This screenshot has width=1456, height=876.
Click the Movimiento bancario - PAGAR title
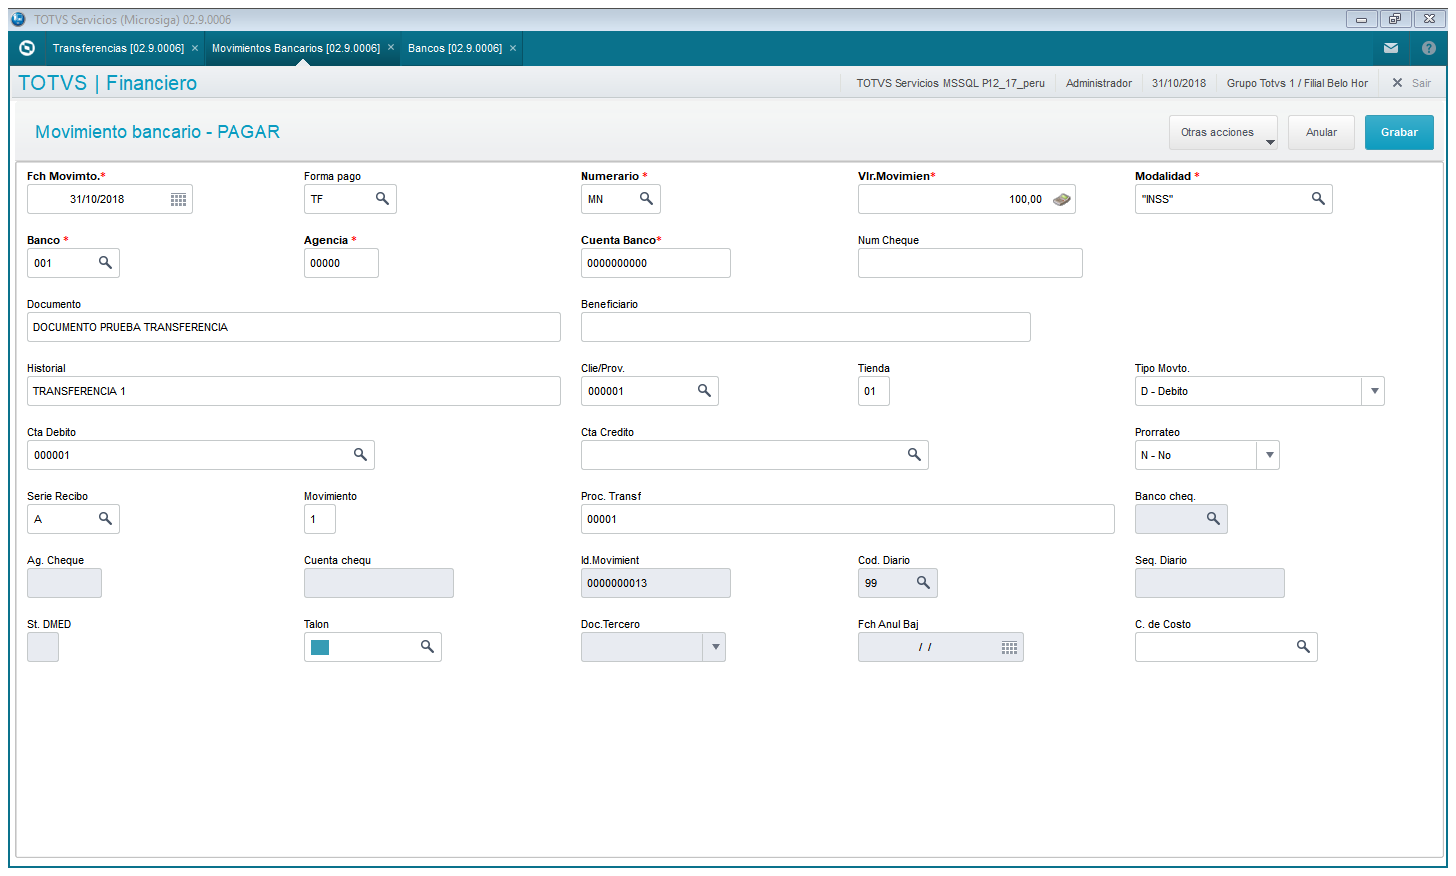click(x=157, y=132)
